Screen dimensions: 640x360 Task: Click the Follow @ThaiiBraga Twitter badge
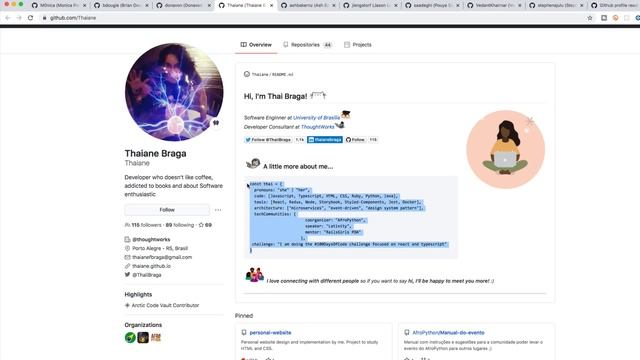268,140
